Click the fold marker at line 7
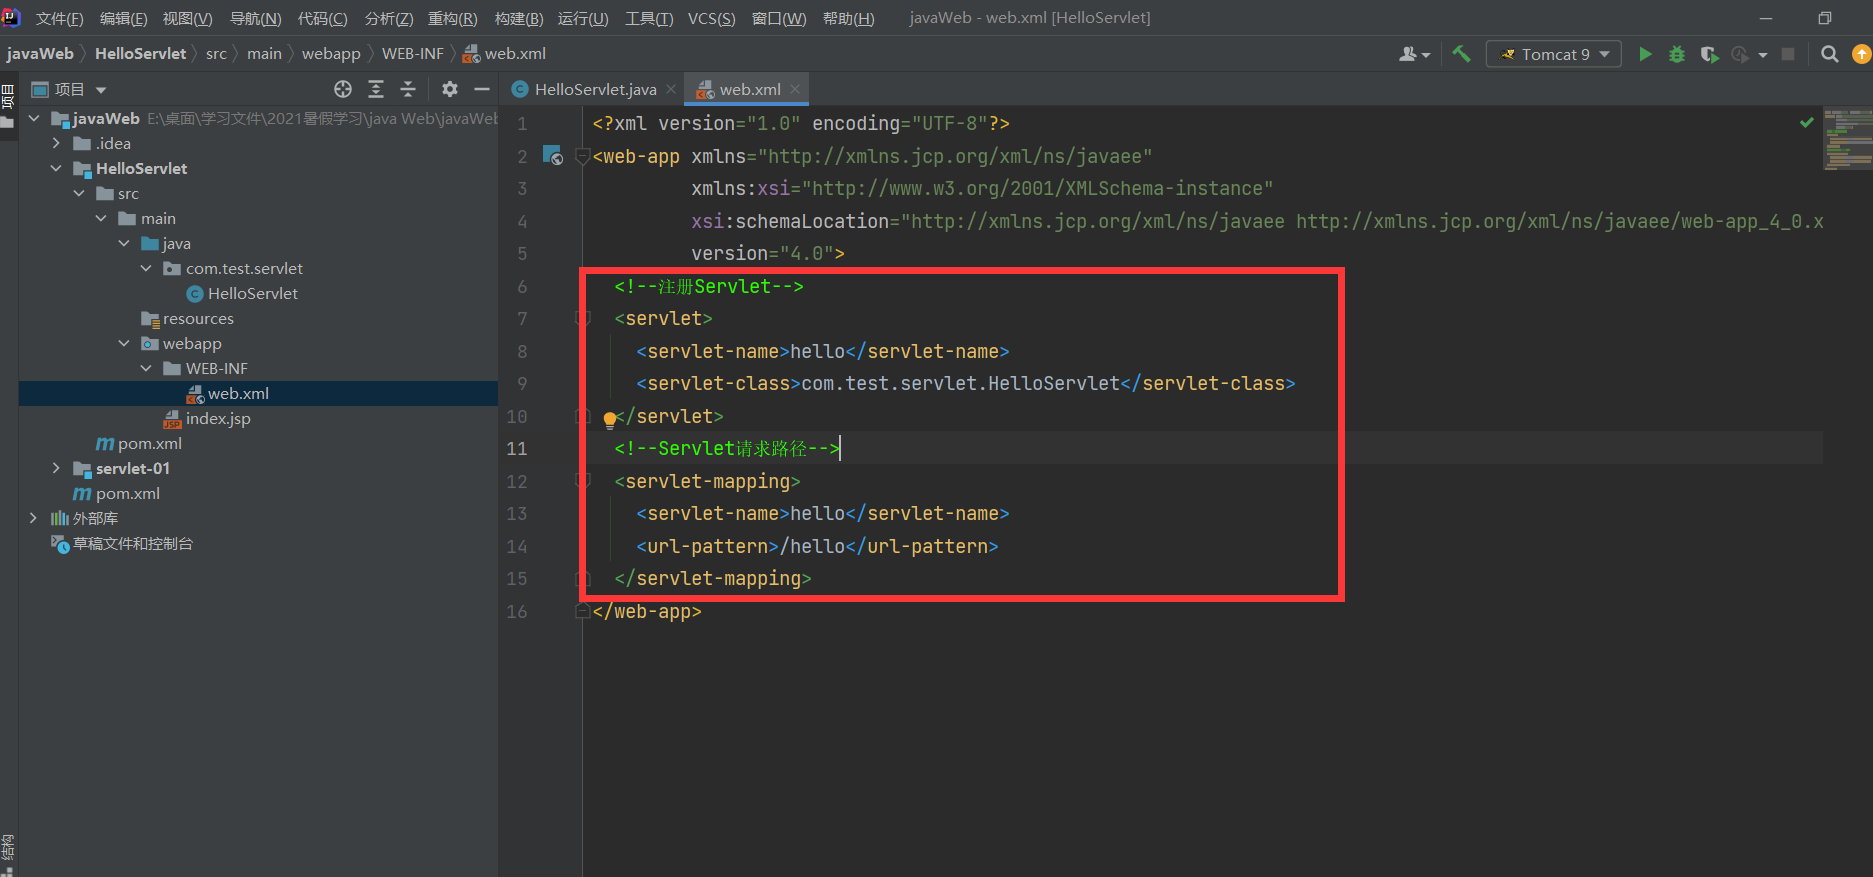This screenshot has width=1873, height=877. 583,318
